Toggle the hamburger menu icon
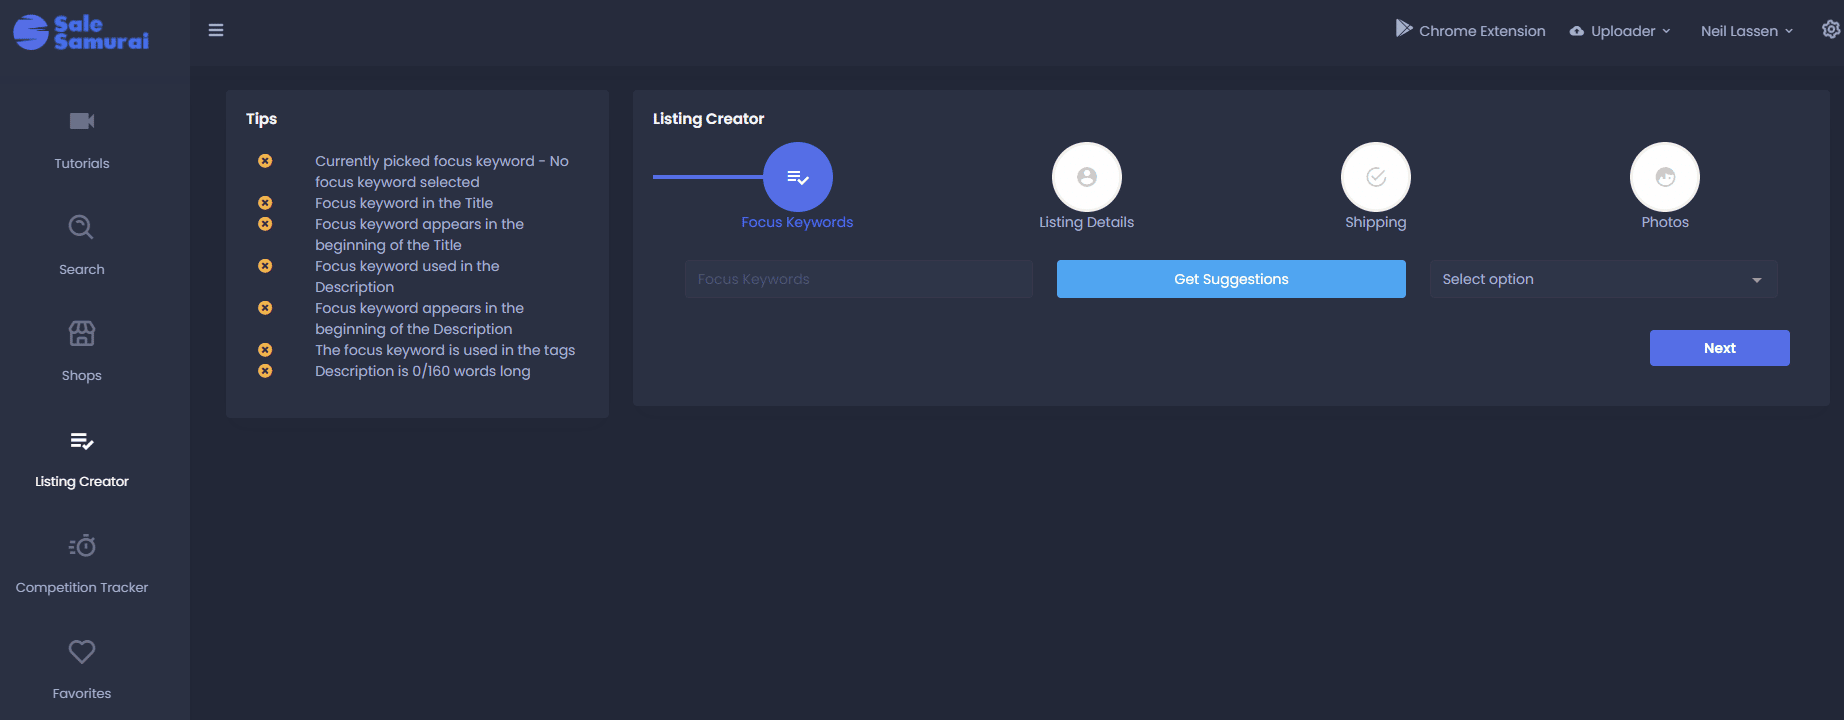This screenshot has width=1844, height=720. point(216,30)
